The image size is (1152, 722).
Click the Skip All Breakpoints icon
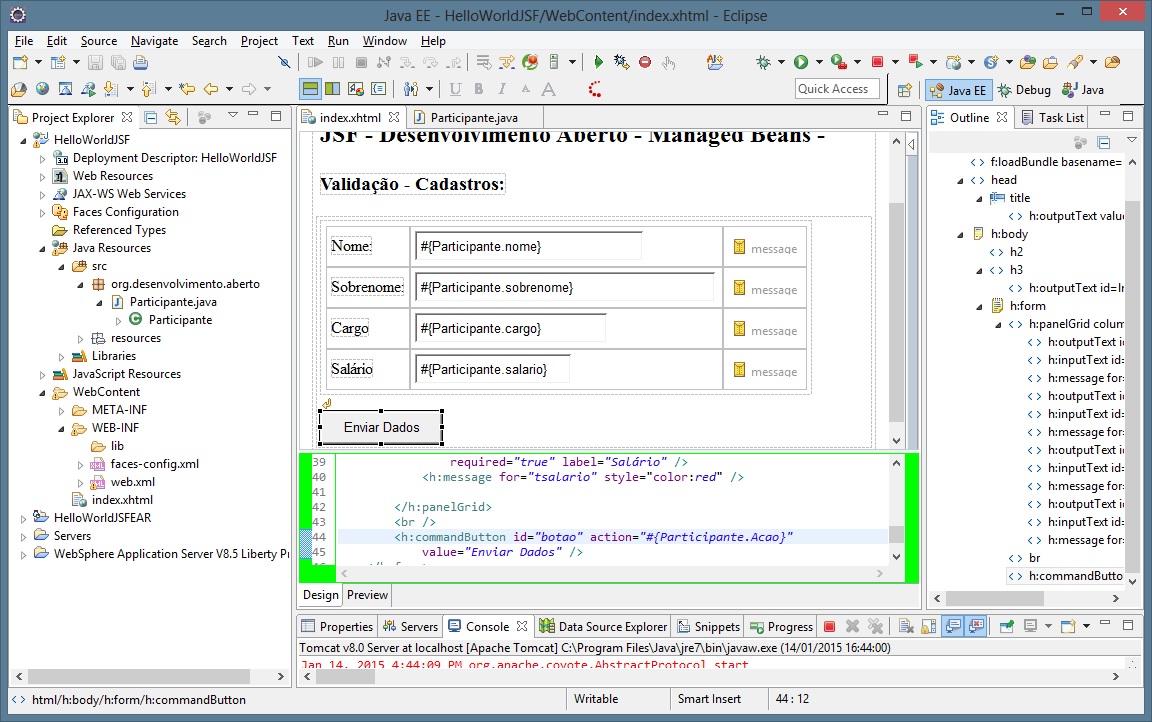(285, 62)
